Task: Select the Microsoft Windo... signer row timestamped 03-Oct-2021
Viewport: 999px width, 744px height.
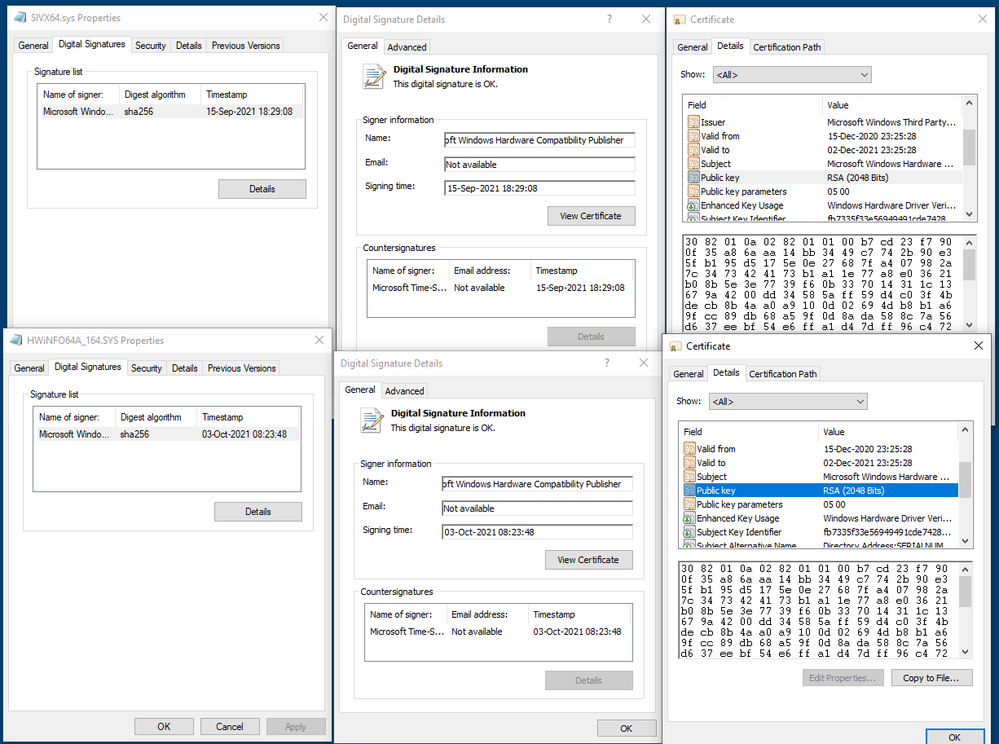Action: click(x=167, y=434)
